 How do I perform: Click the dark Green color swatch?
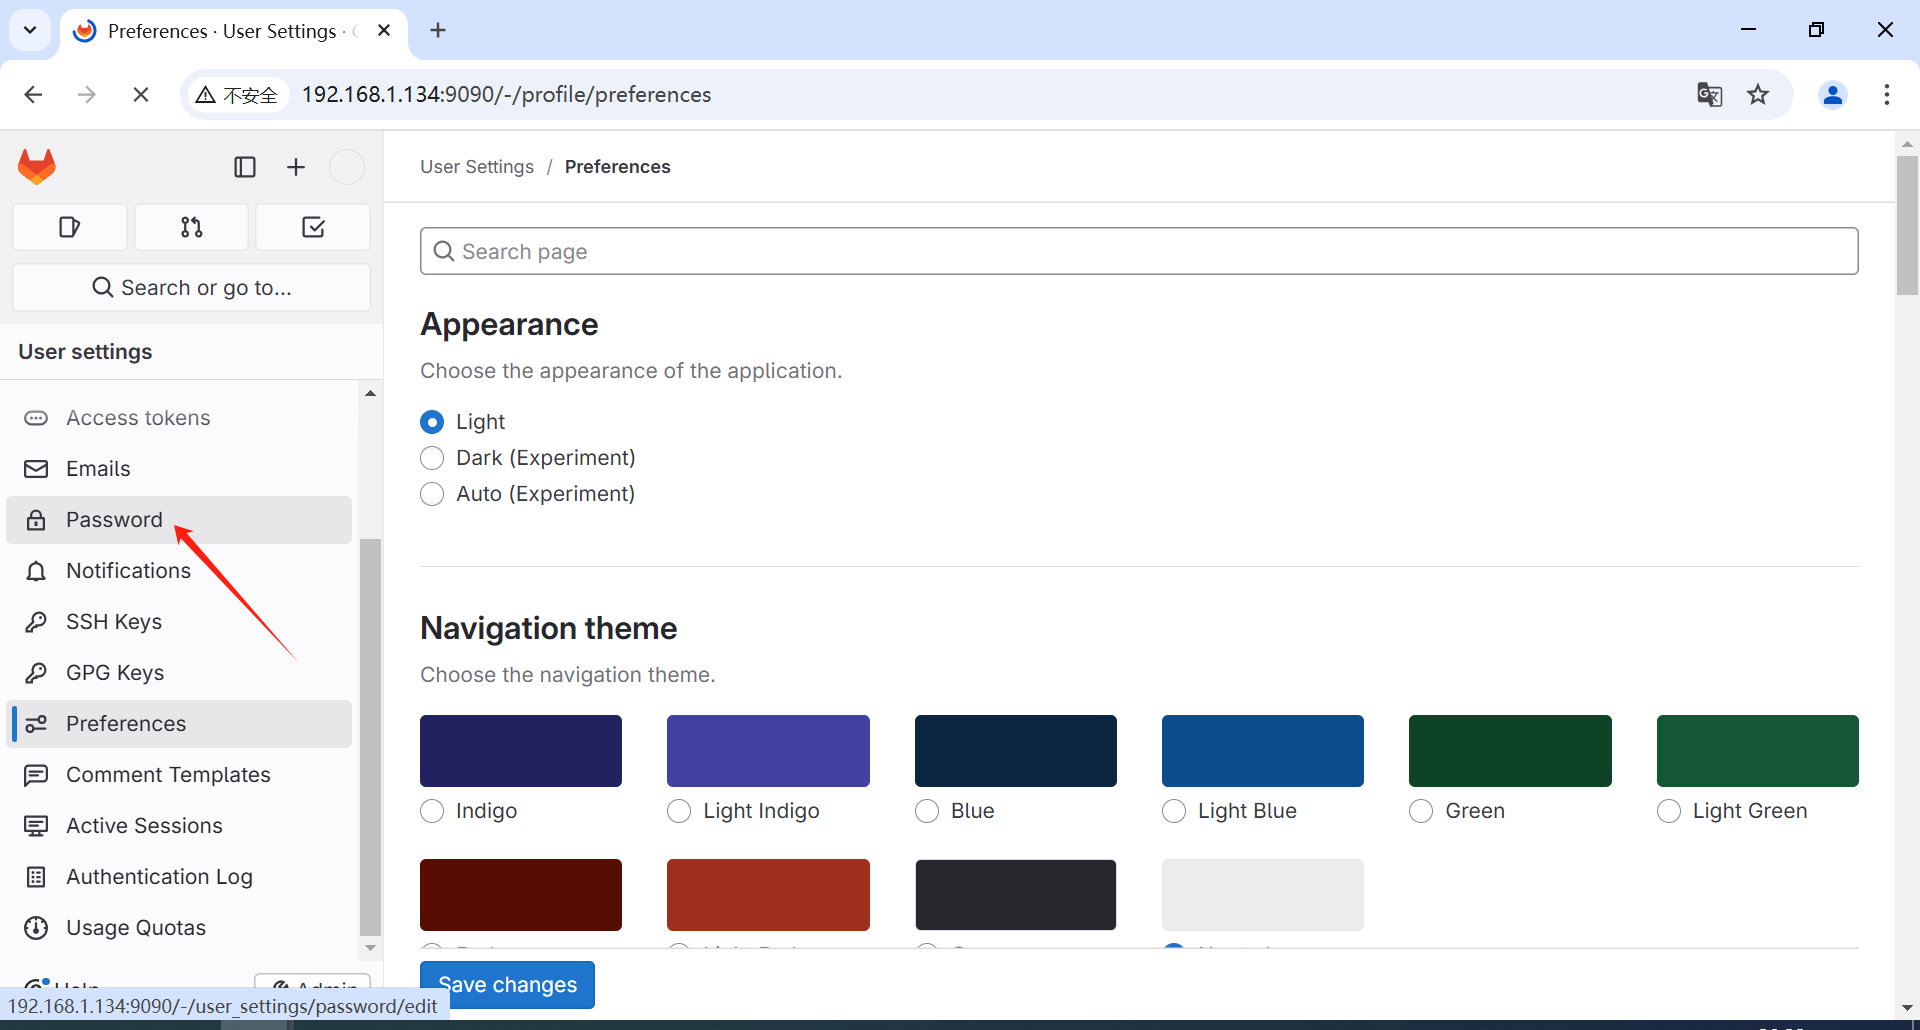coord(1510,751)
